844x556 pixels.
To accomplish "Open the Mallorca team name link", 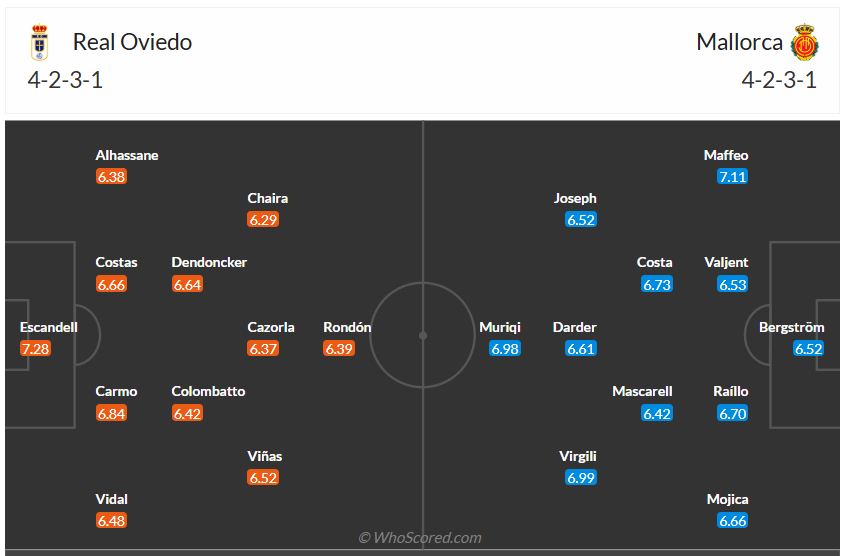I will pos(740,42).
